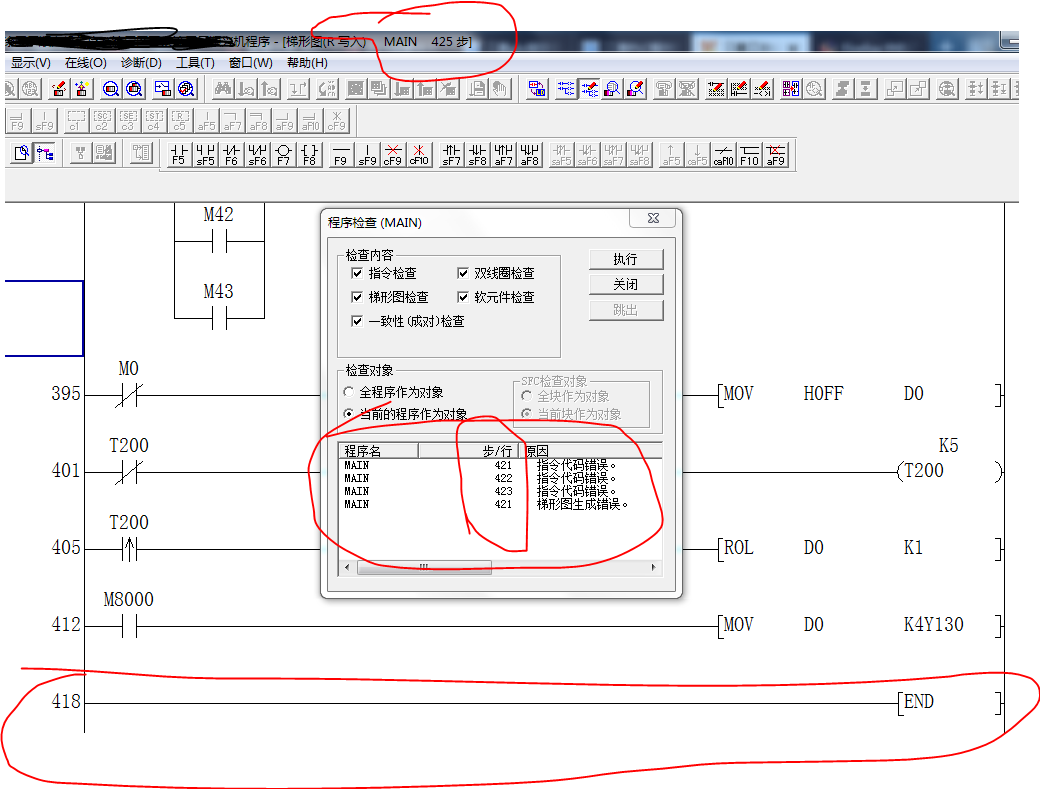Image resolution: width=1040 pixels, height=789 pixels.
Task: Insert normally closed contact F6
Action: (x=231, y=153)
